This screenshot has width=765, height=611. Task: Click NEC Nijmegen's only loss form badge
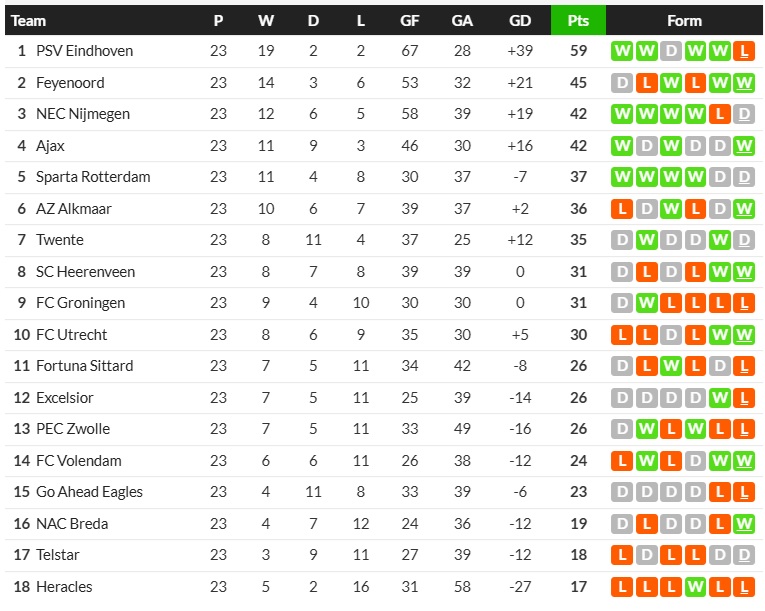pos(719,114)
